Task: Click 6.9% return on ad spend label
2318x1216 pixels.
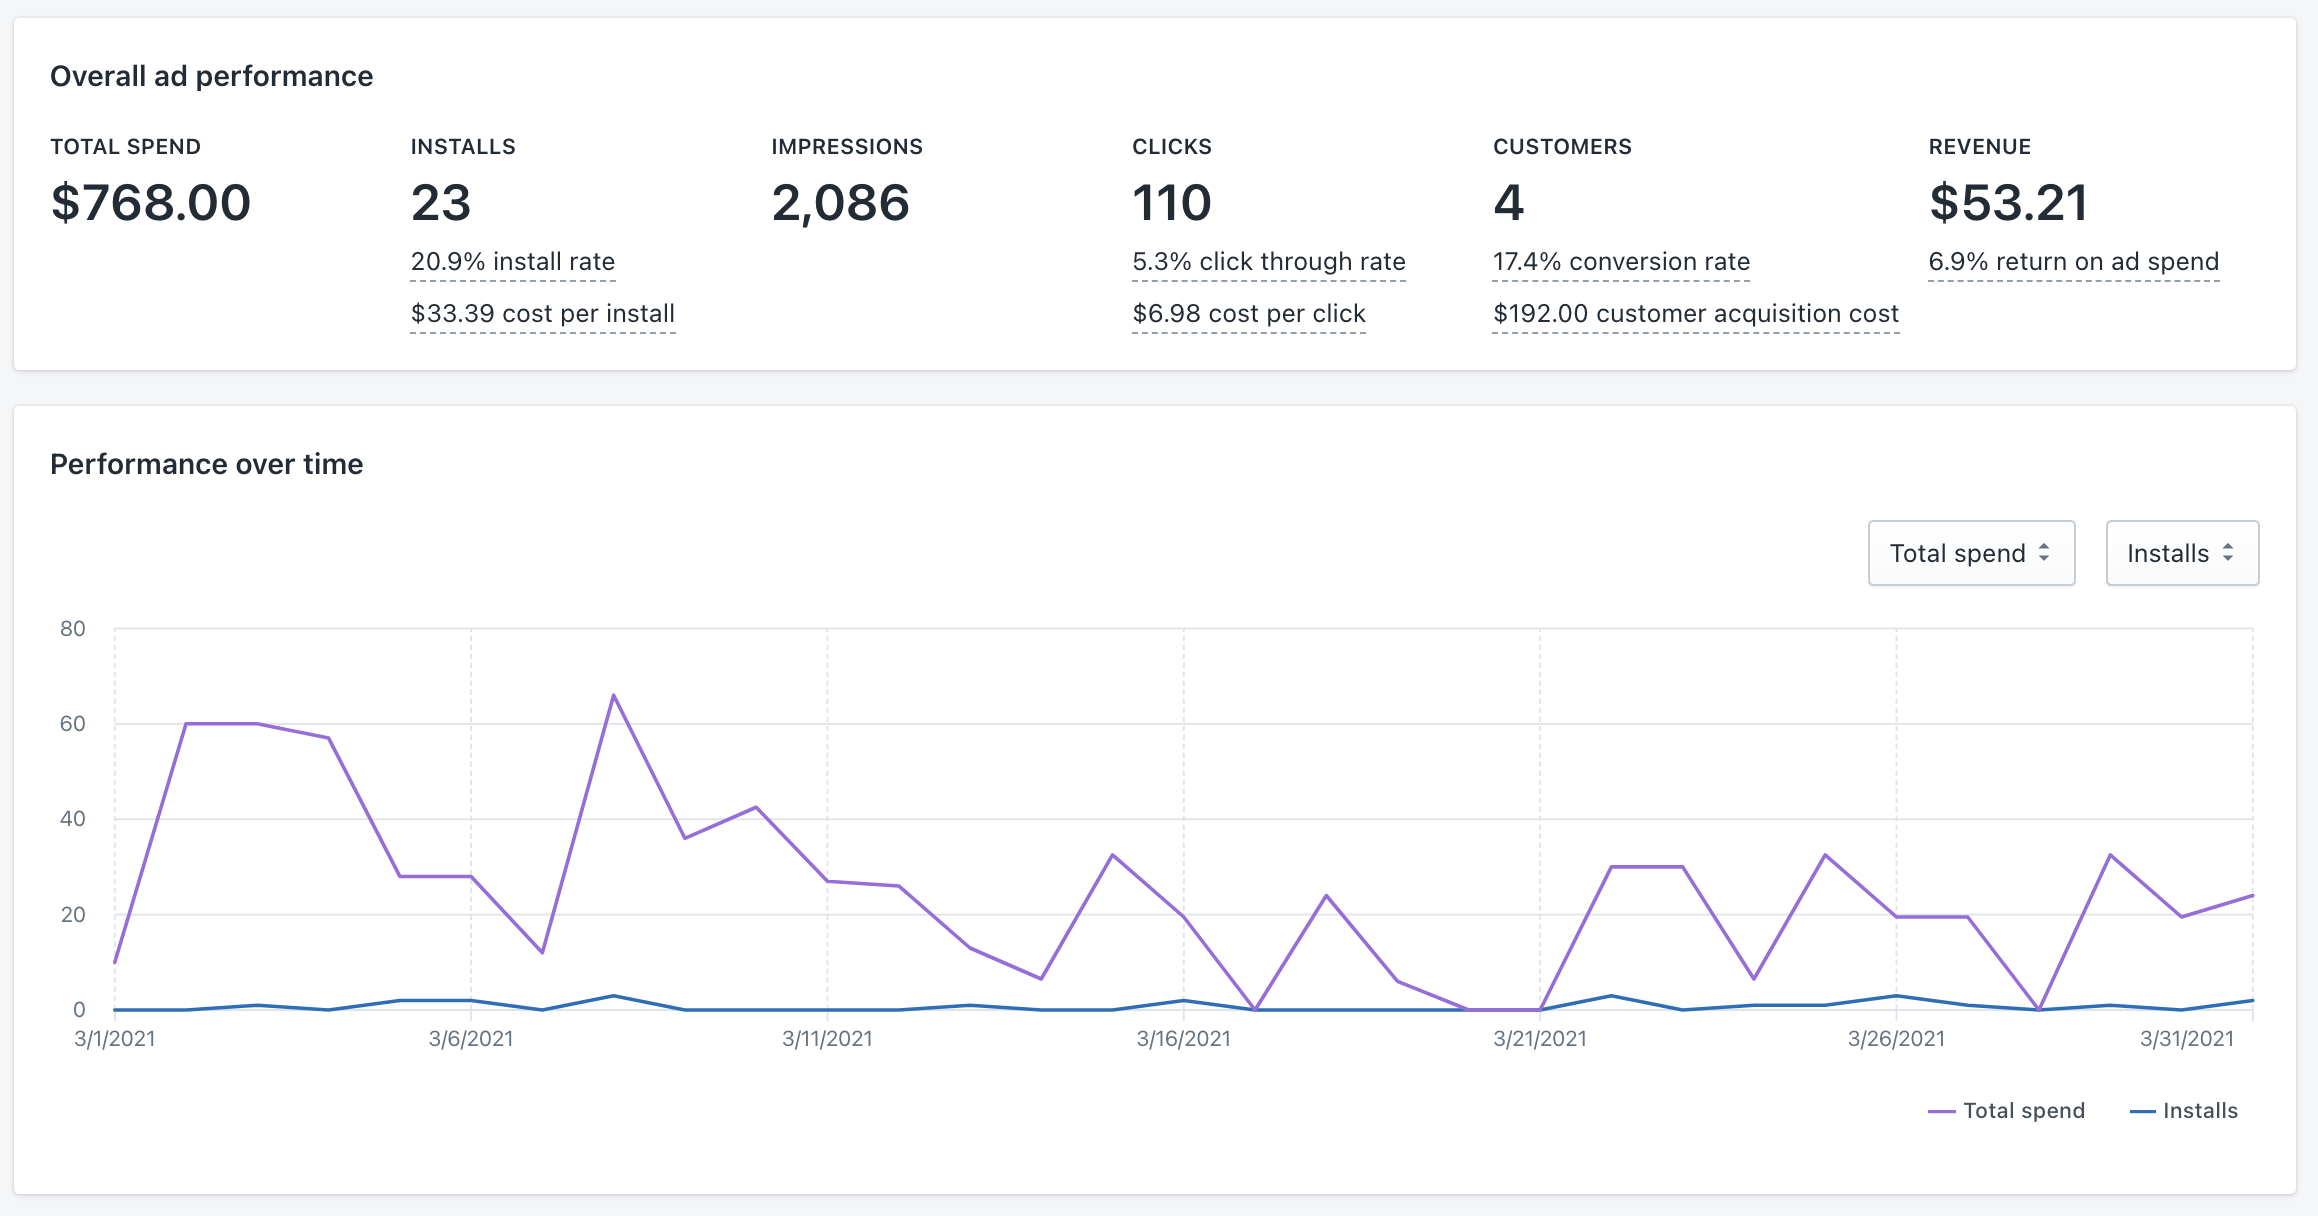Action: click(x=2073, y=262)
